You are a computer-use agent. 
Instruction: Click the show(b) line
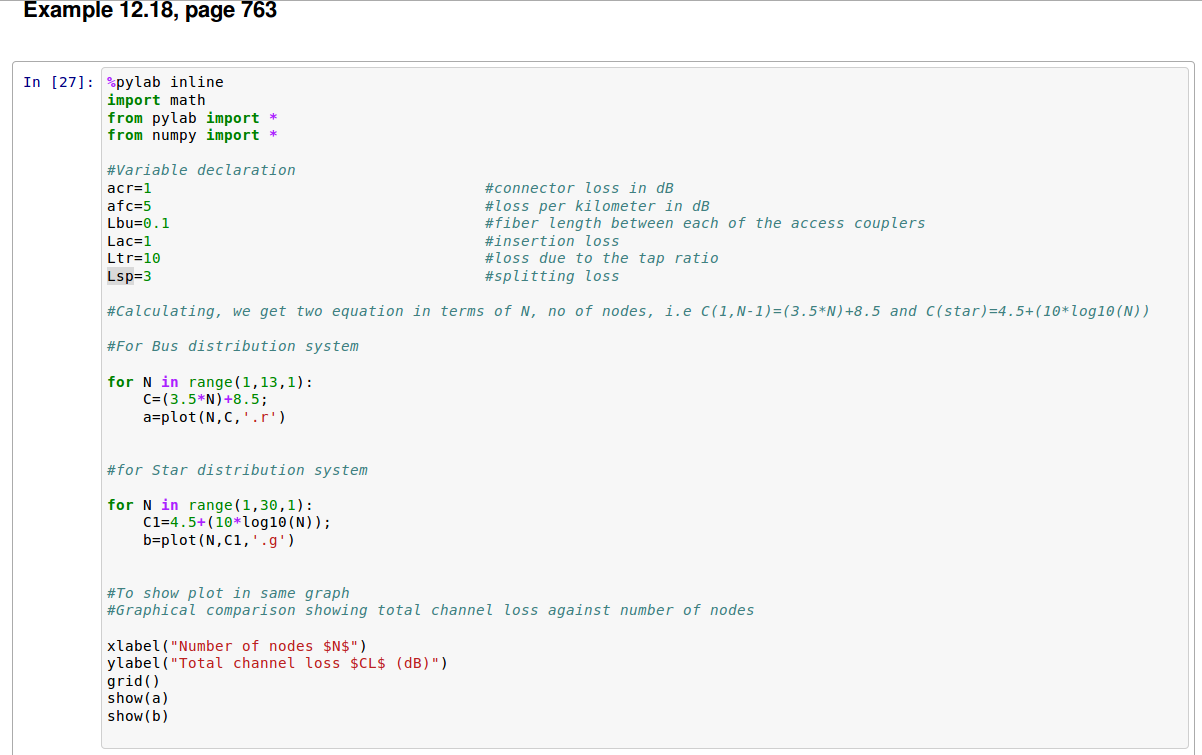click(138, 716)
